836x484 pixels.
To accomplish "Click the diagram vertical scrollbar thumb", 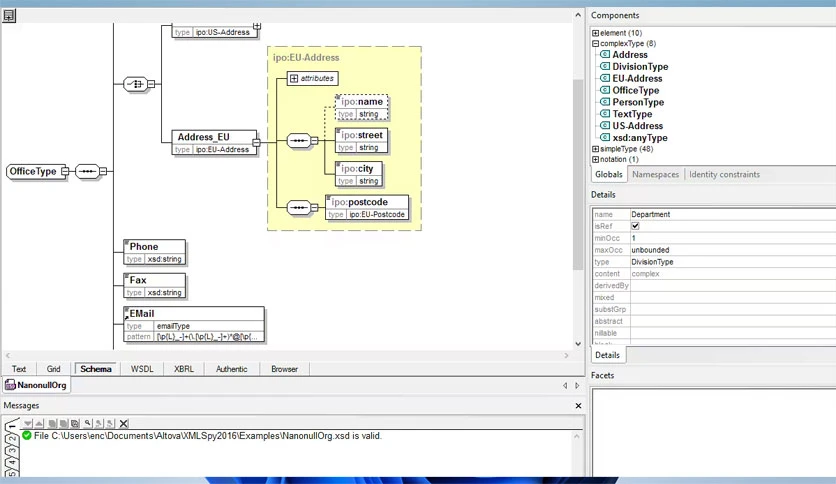I will [578, 175].
